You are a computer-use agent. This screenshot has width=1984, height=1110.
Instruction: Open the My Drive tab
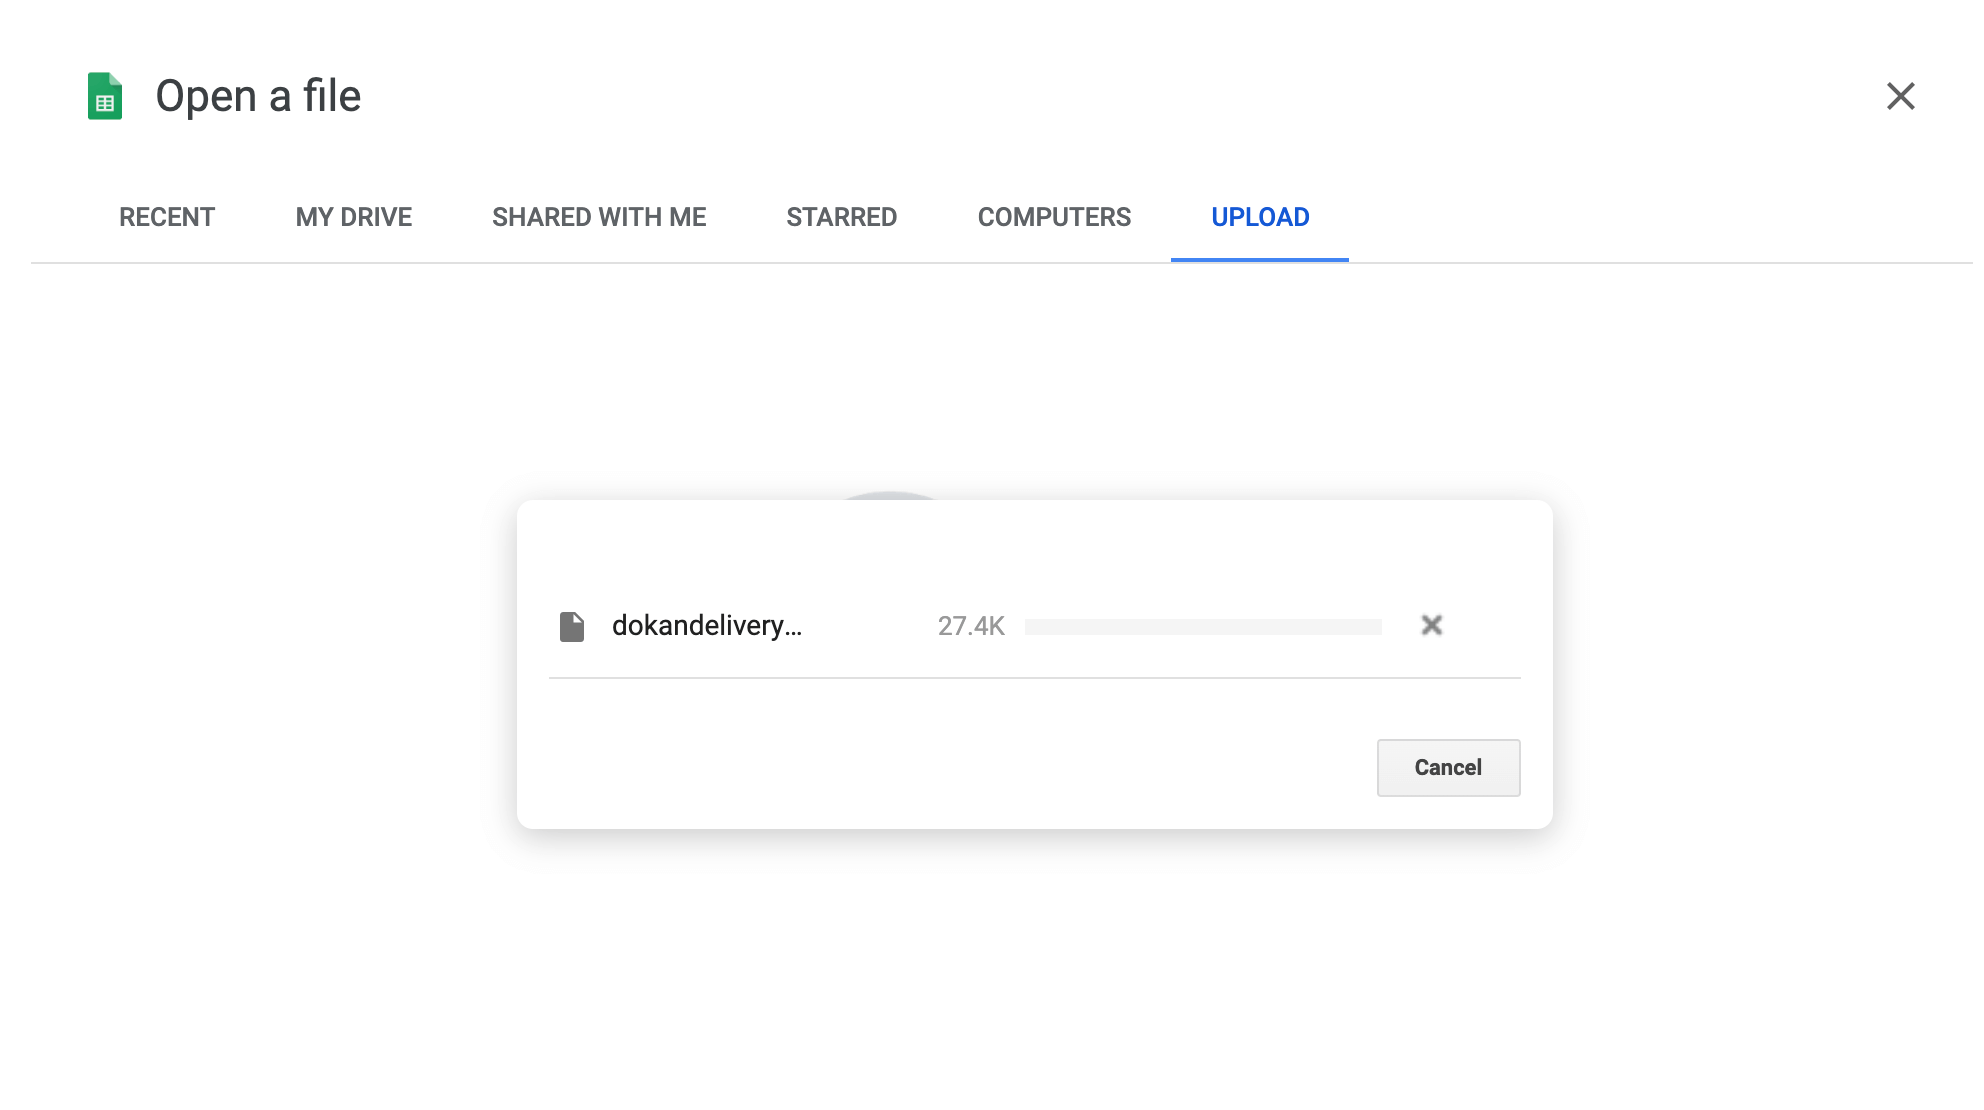[x=354, y=217]
